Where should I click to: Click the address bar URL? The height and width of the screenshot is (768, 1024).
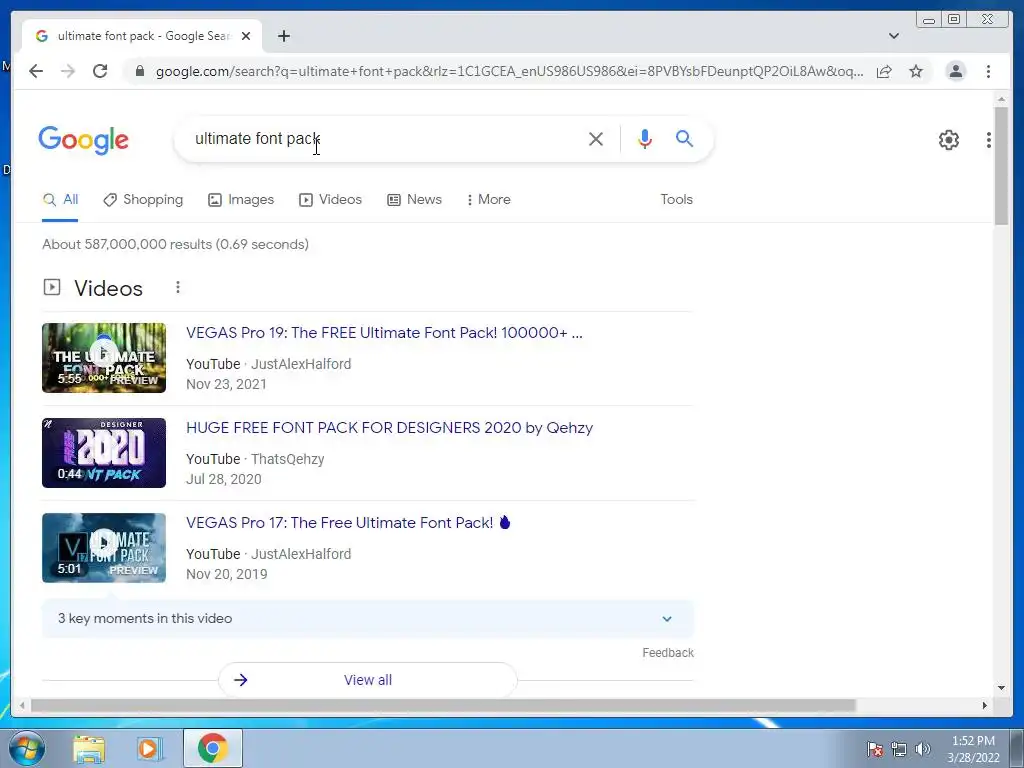click(509, 71)
